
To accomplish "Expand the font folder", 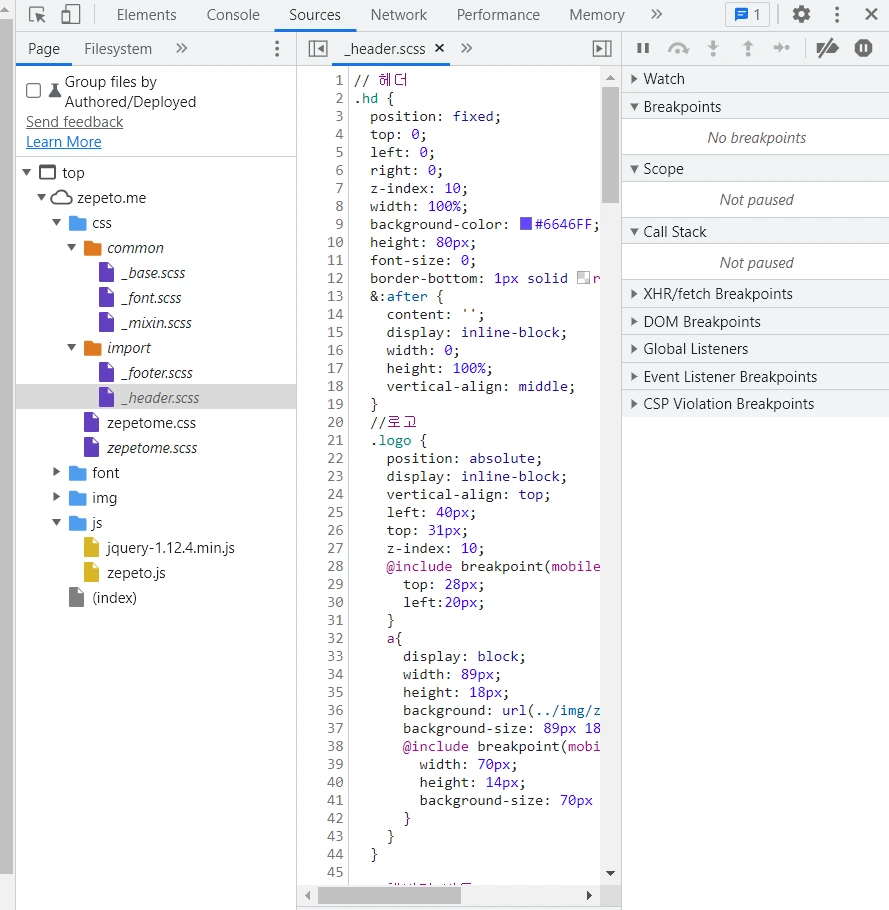I will click(57, 472).
